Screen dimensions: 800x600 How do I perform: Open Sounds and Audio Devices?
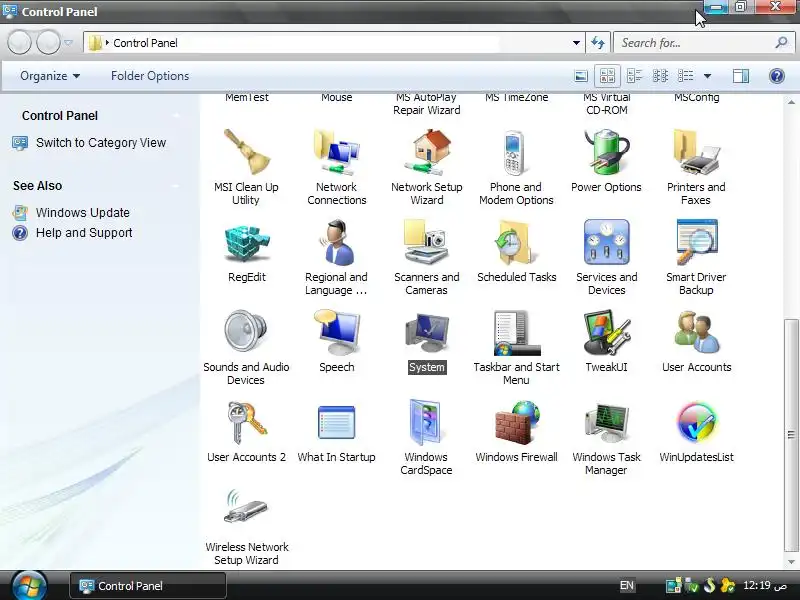[246, 347]
